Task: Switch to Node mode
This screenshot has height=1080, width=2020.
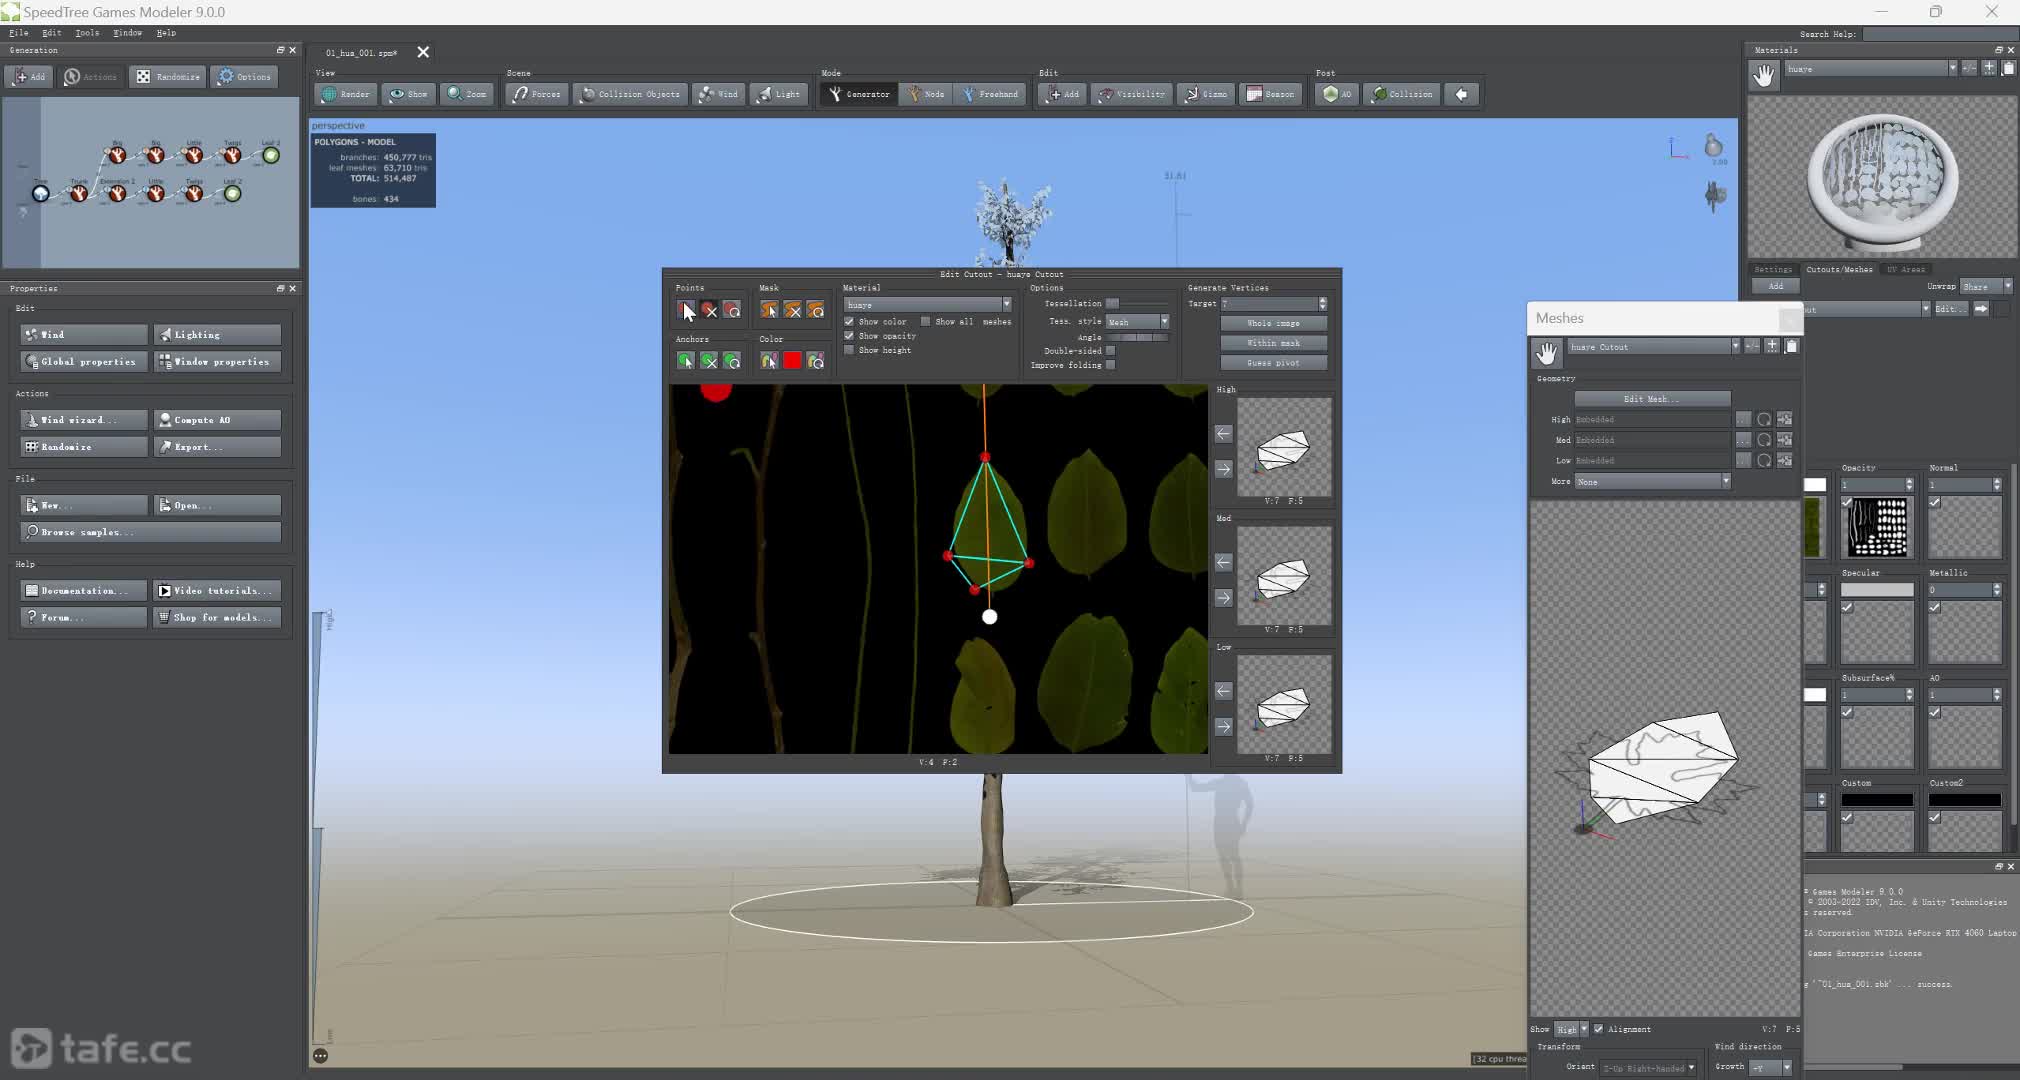Action: click(x=925, y=94)
